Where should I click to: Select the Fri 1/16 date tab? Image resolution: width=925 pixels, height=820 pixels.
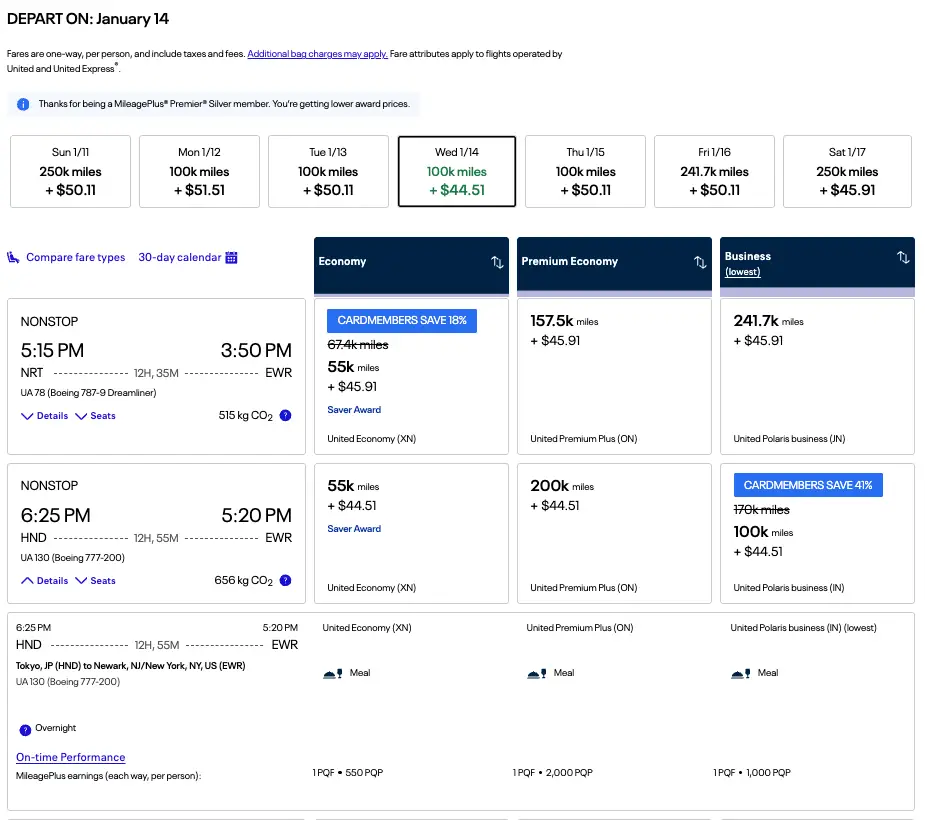coord(714,172)
